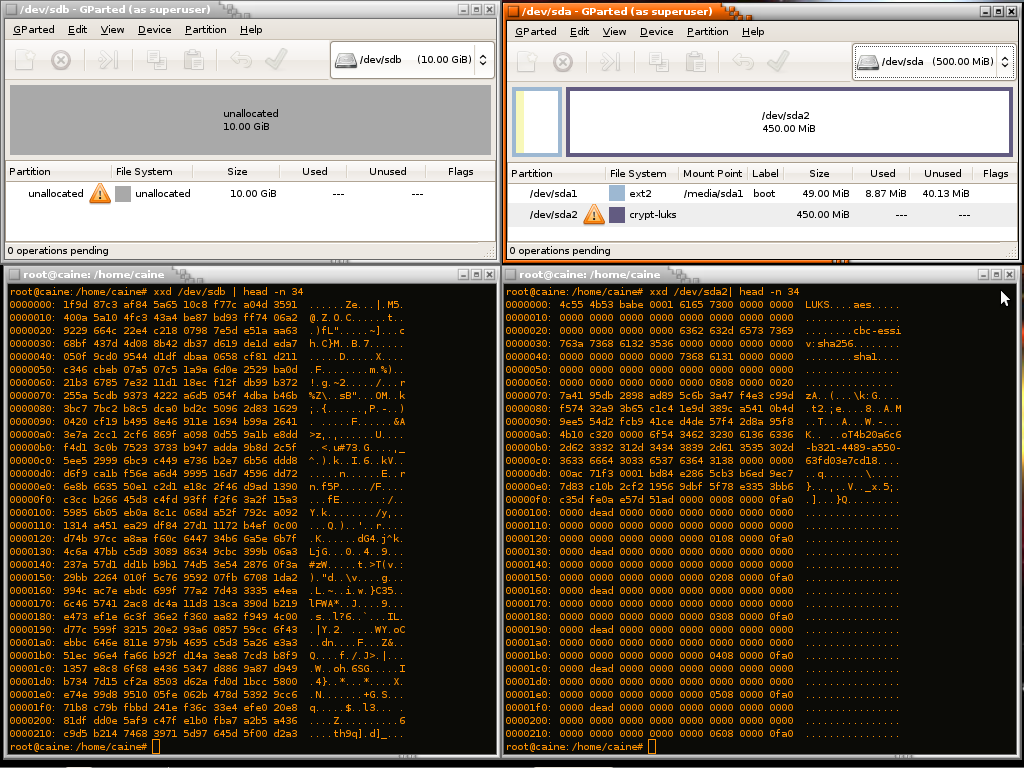
Task: Click hard disk icon in /dev/sdb selector
Action: (345, 60)
